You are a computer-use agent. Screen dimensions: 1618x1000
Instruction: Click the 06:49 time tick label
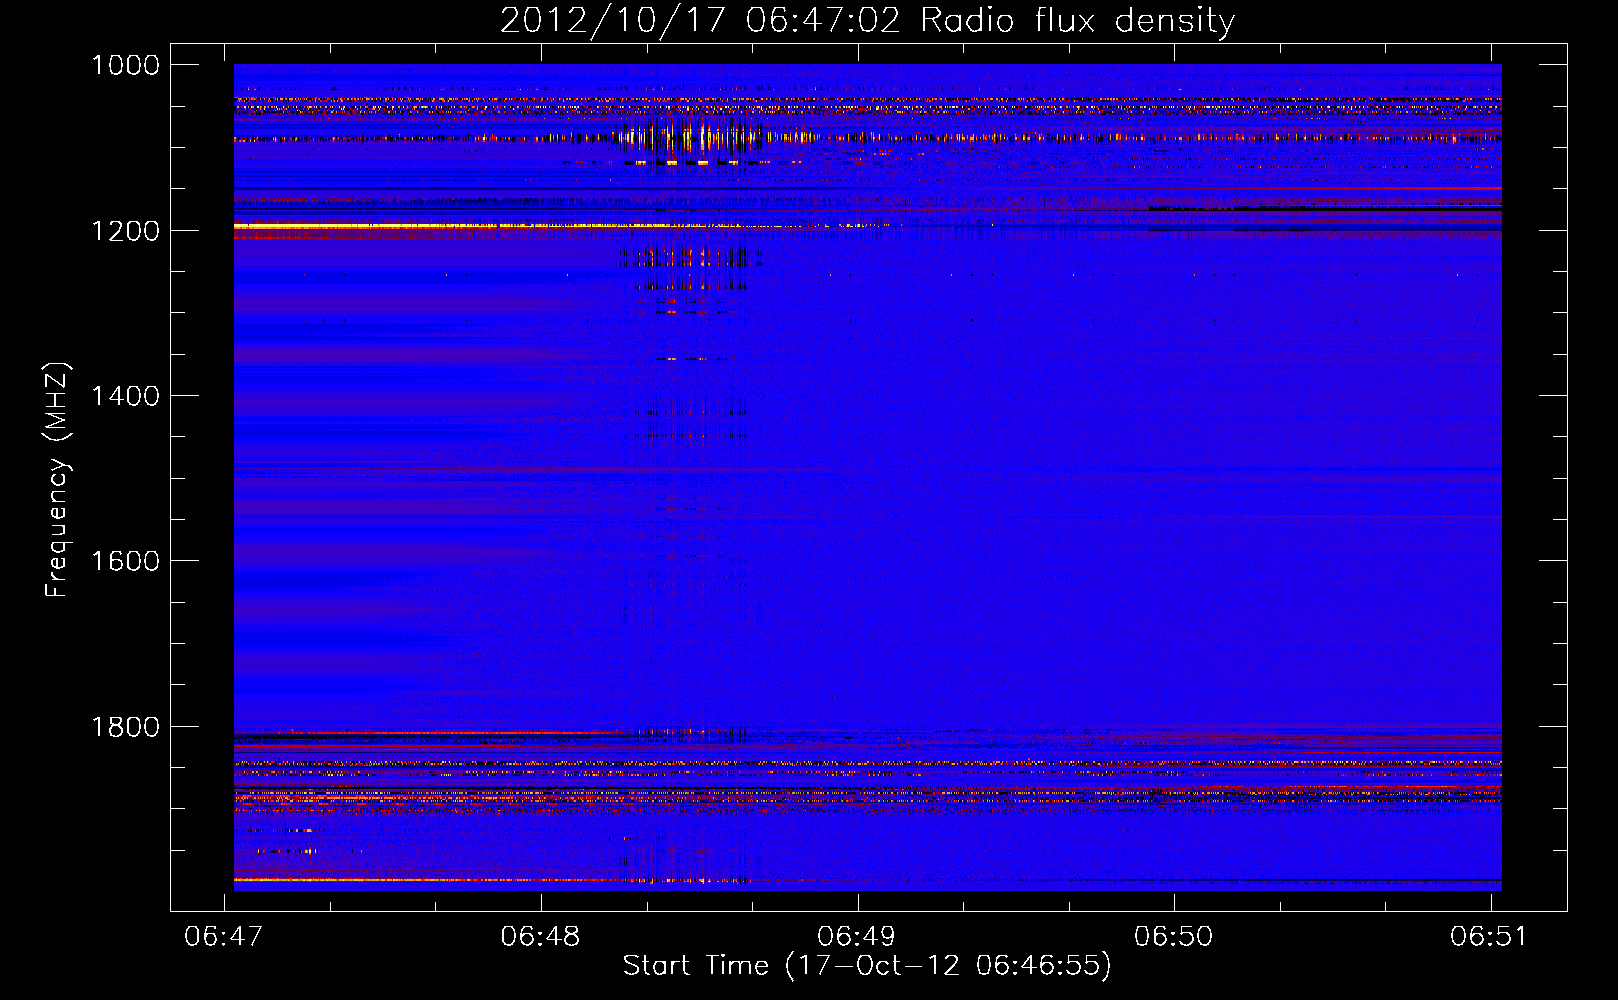[857, 936]
